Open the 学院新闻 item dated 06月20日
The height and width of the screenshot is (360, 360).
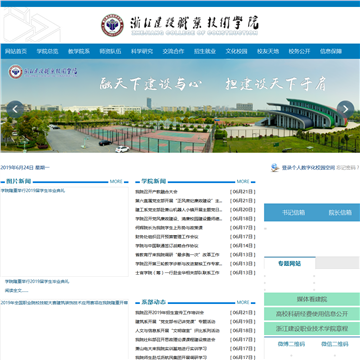click(x=178, y=210)
